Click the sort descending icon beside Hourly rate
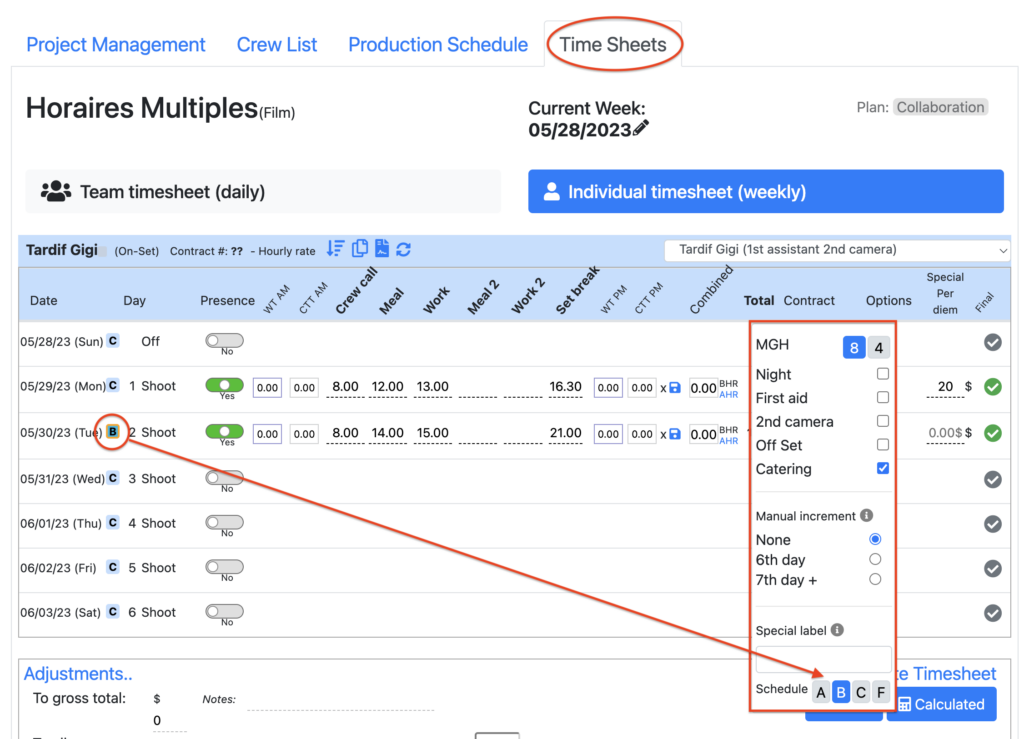 click(x=335, y=249)
